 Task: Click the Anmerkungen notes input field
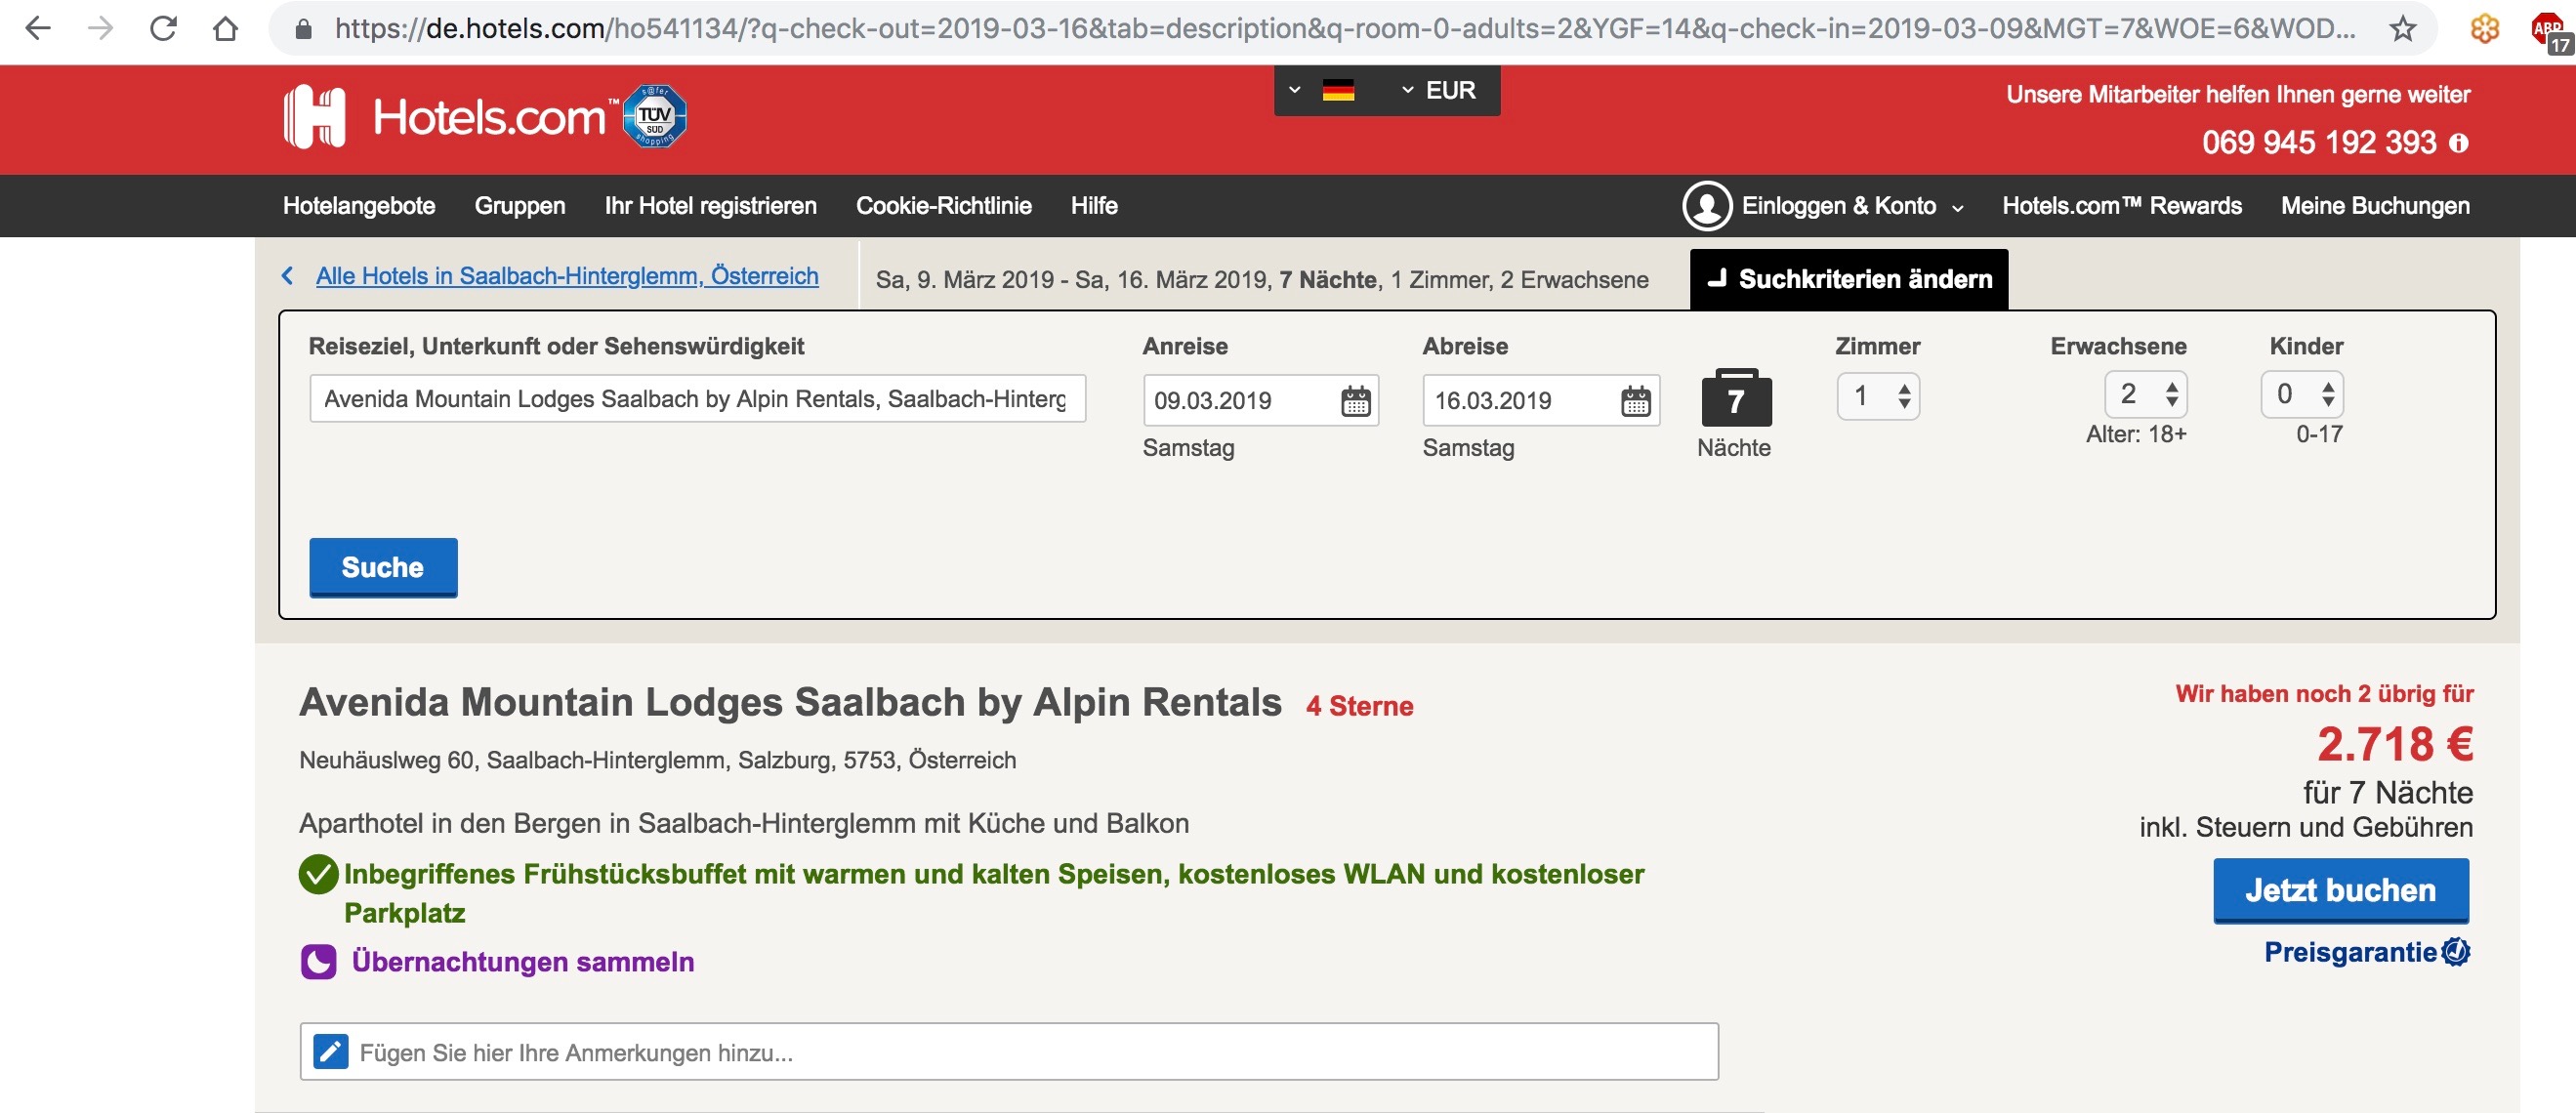1009,1051
